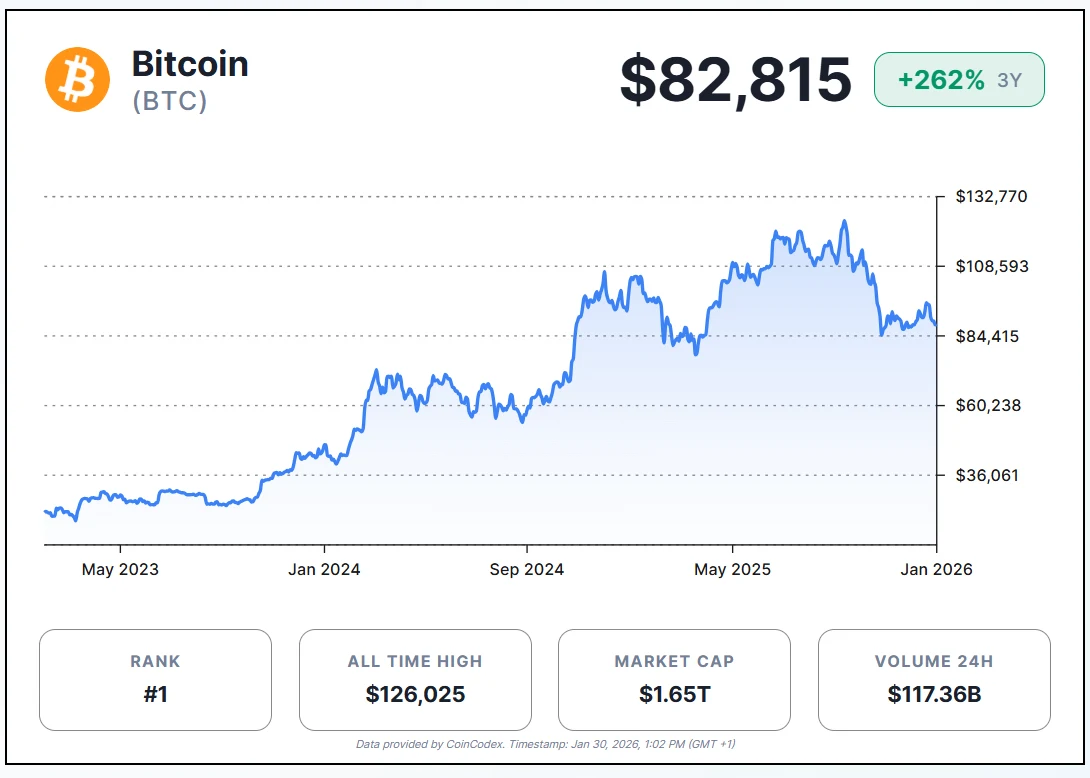Click the orange Bitcoin logo icon
The height and width of the screenshot is (778, 1090).
tap(77, 79)
